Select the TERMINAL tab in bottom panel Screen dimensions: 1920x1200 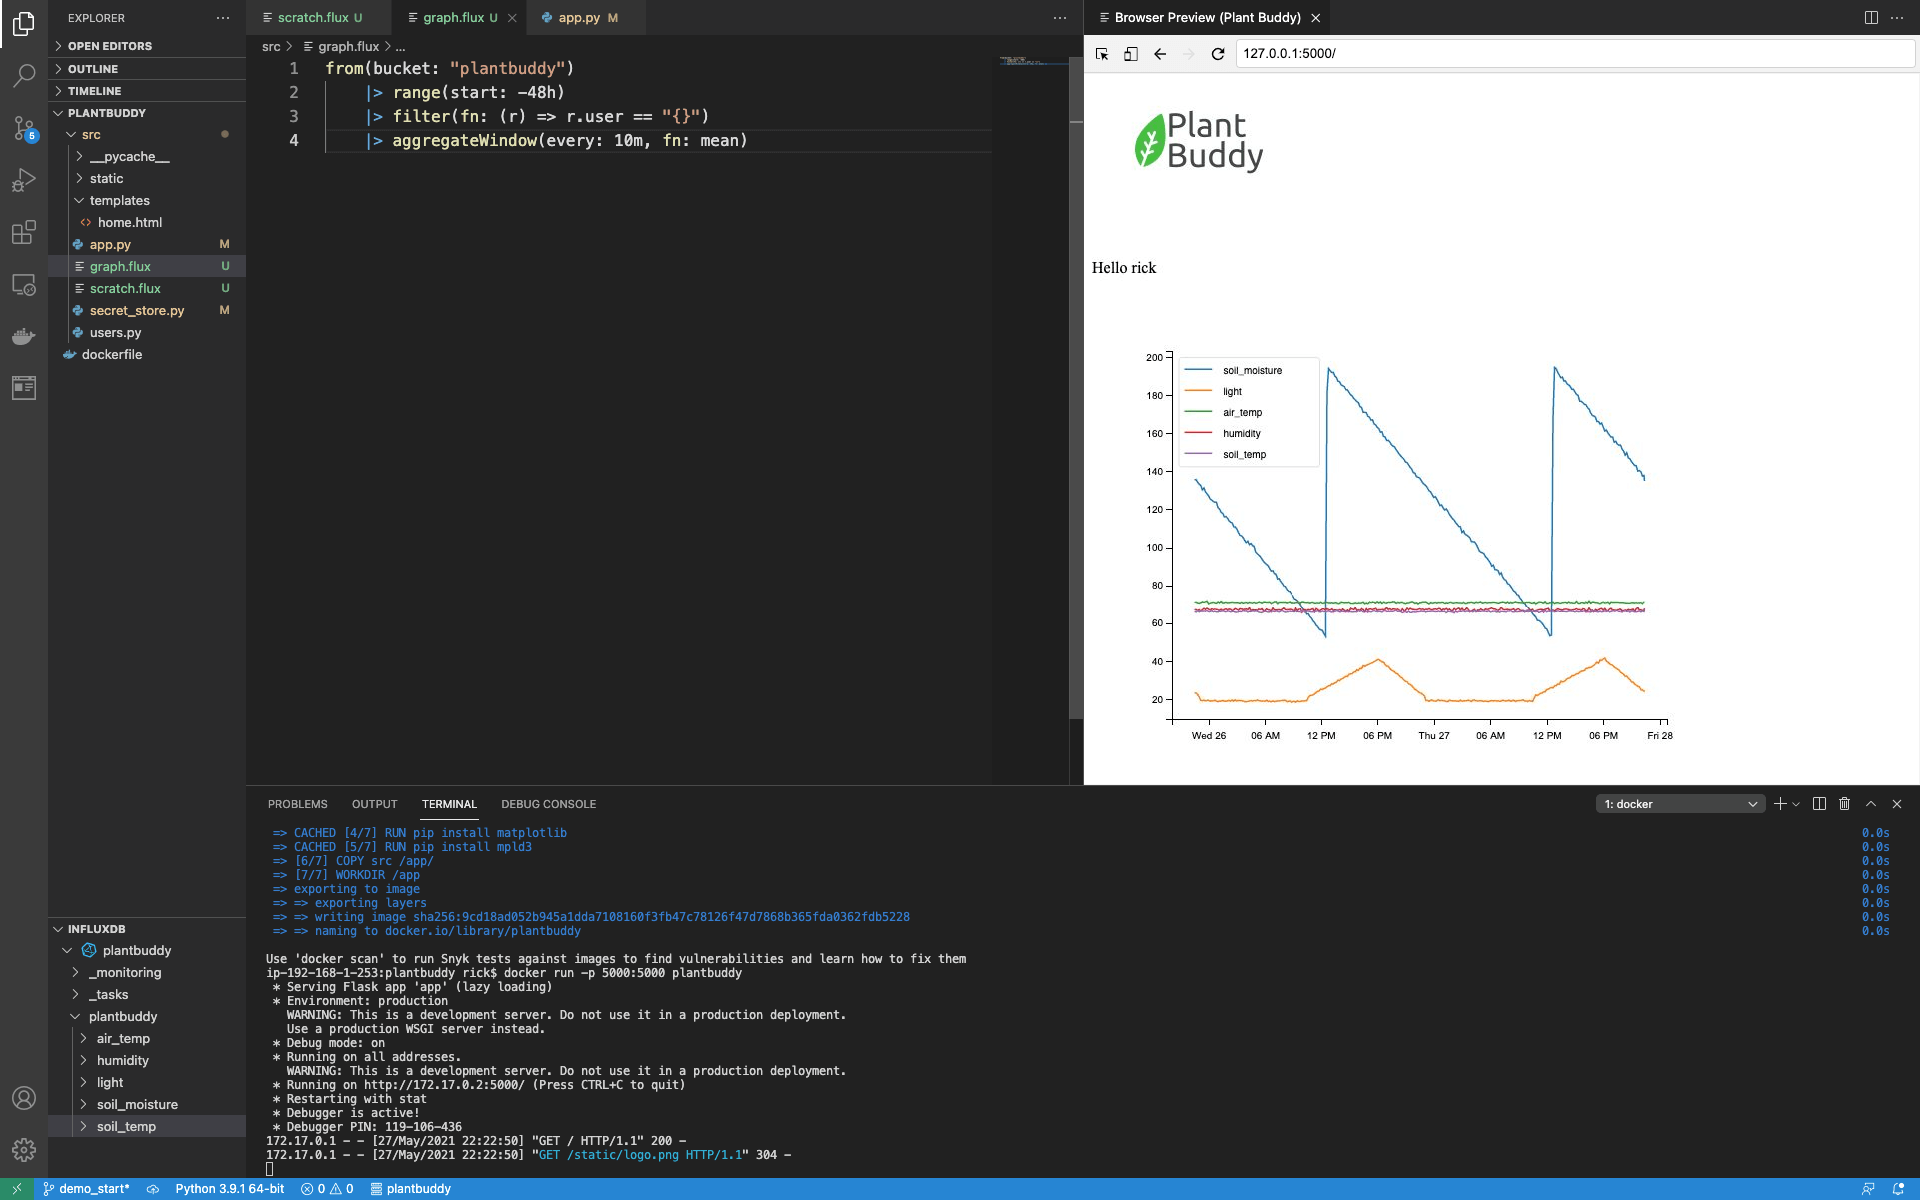pos(448,803)
